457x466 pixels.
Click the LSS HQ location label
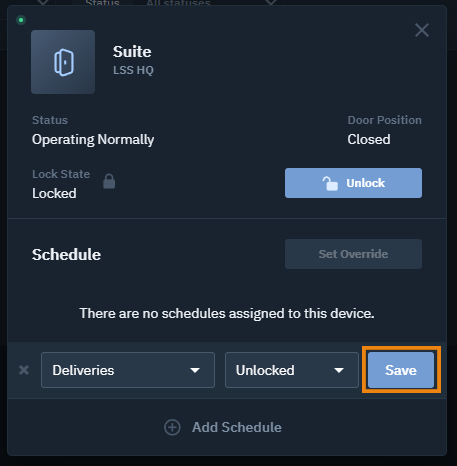pos(133,70)
